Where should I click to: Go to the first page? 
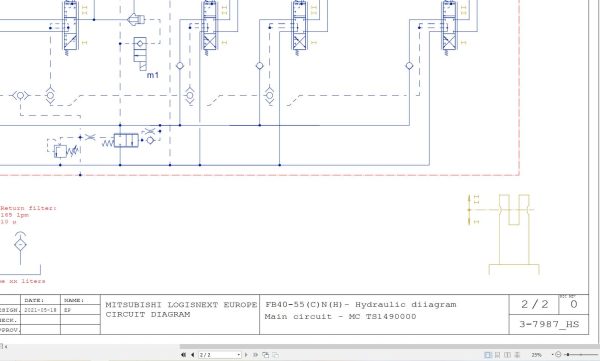[183, 355]
